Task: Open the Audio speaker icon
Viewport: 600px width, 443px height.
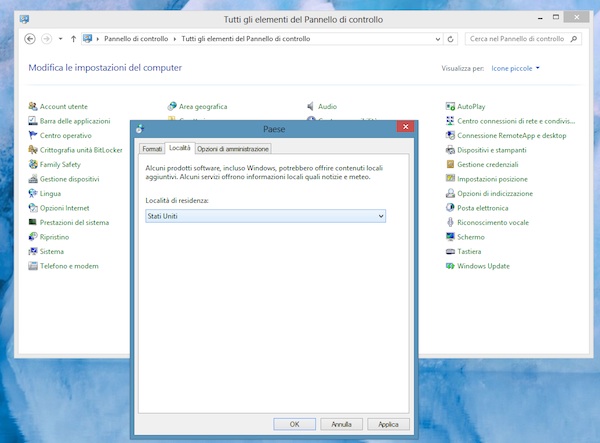Action: coord(311,106)
